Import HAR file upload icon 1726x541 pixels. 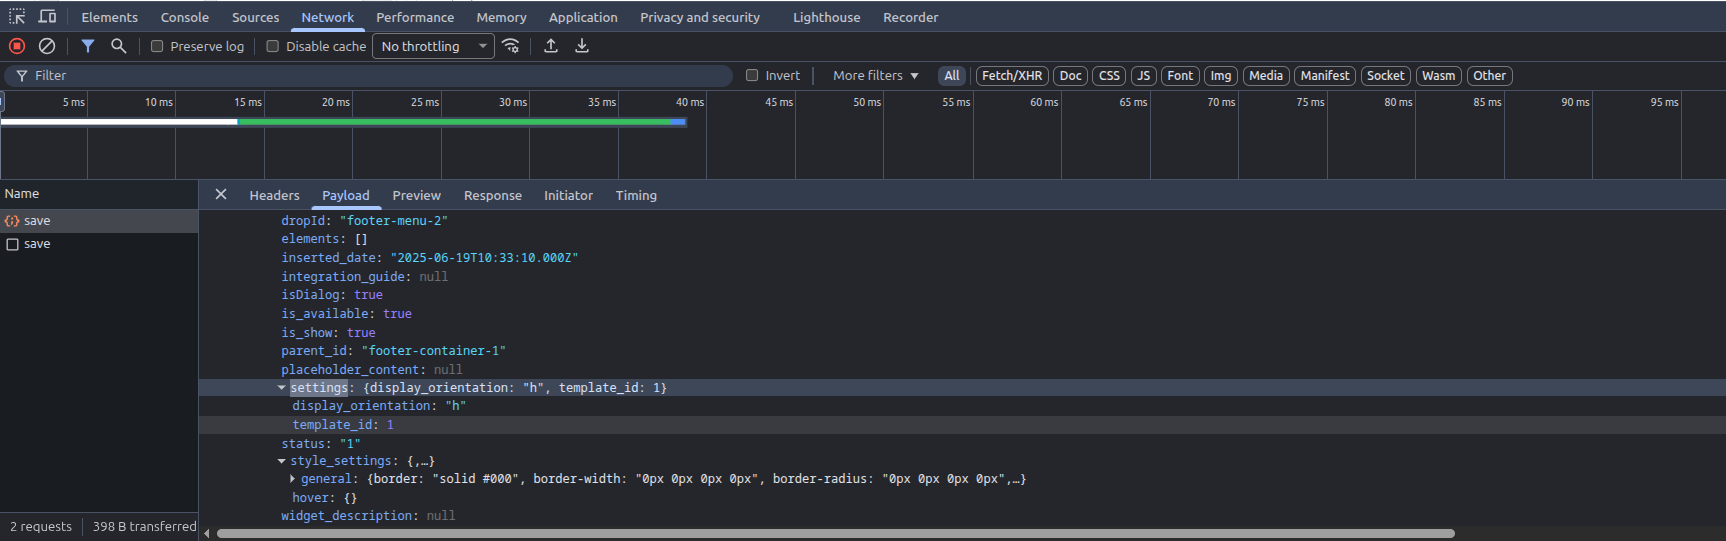coord(551,46)
